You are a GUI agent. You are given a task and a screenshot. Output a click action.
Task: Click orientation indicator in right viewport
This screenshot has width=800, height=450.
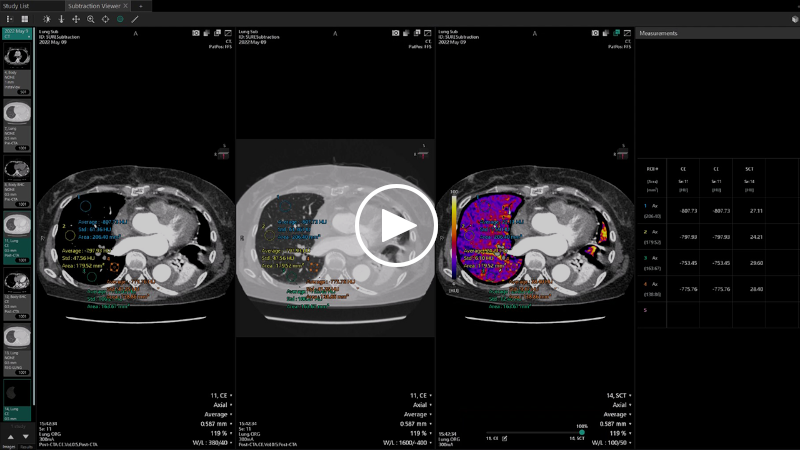click(x=621, y=153)
